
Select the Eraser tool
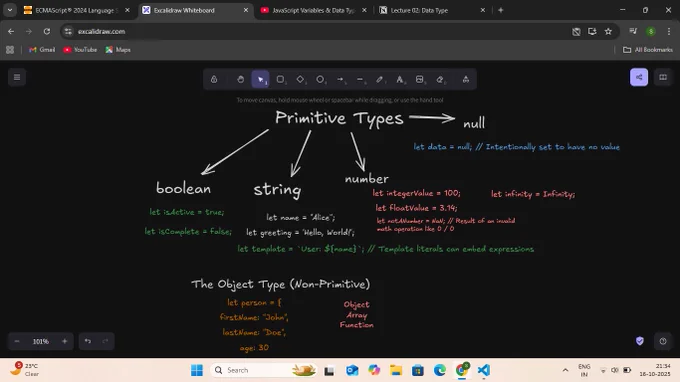pyautogui.click(x=440, y=79)
